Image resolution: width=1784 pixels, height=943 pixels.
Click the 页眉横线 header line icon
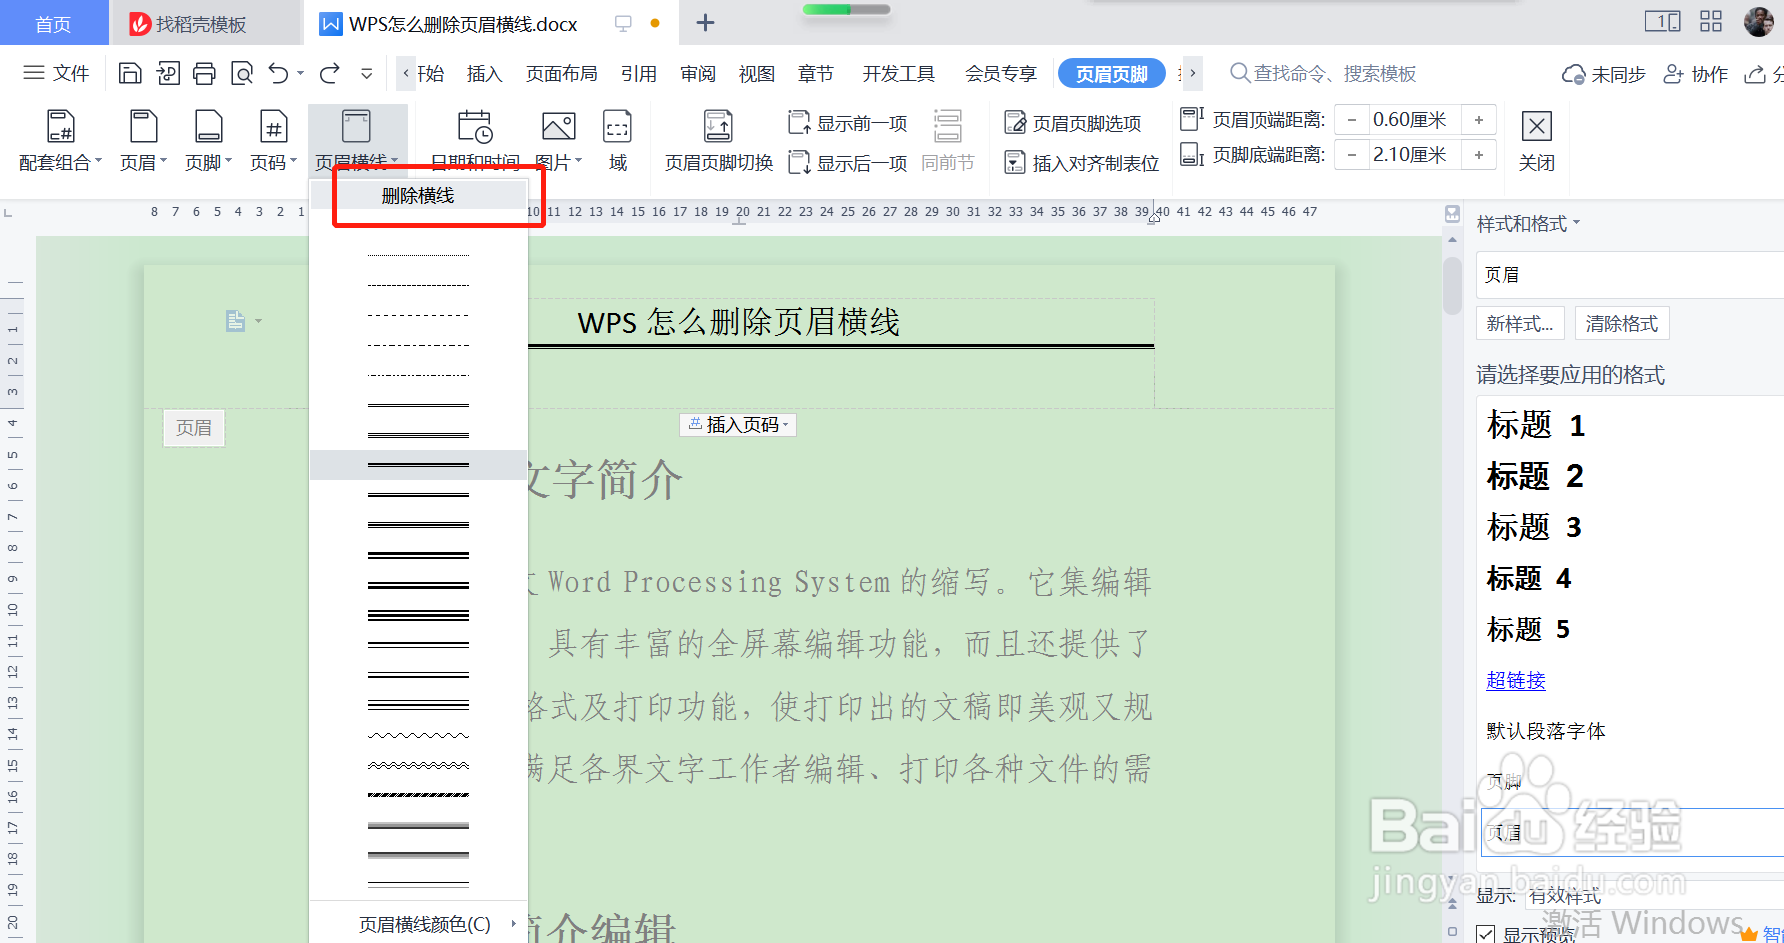(356, 127)
